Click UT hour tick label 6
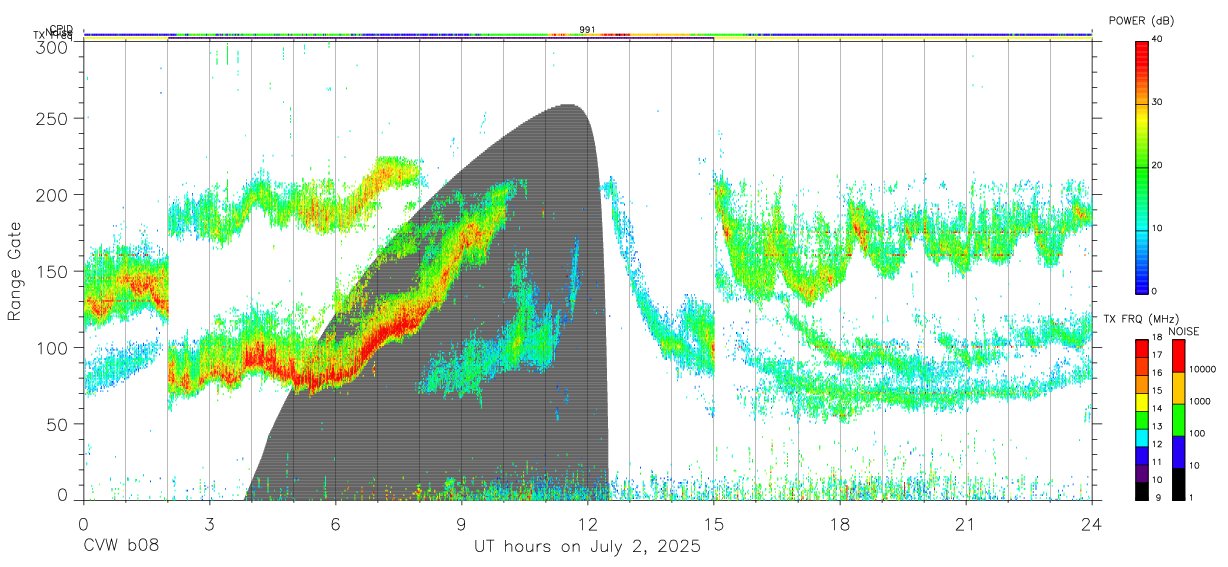The height and width of the screenshot is (567, 1228). click(x=335, y=524)
